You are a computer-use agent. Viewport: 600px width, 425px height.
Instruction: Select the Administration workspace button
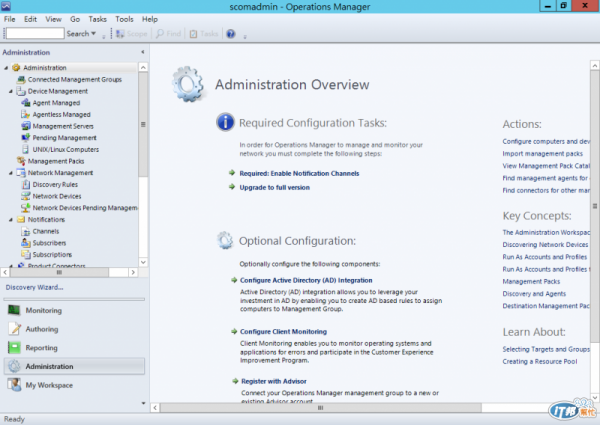75,366
